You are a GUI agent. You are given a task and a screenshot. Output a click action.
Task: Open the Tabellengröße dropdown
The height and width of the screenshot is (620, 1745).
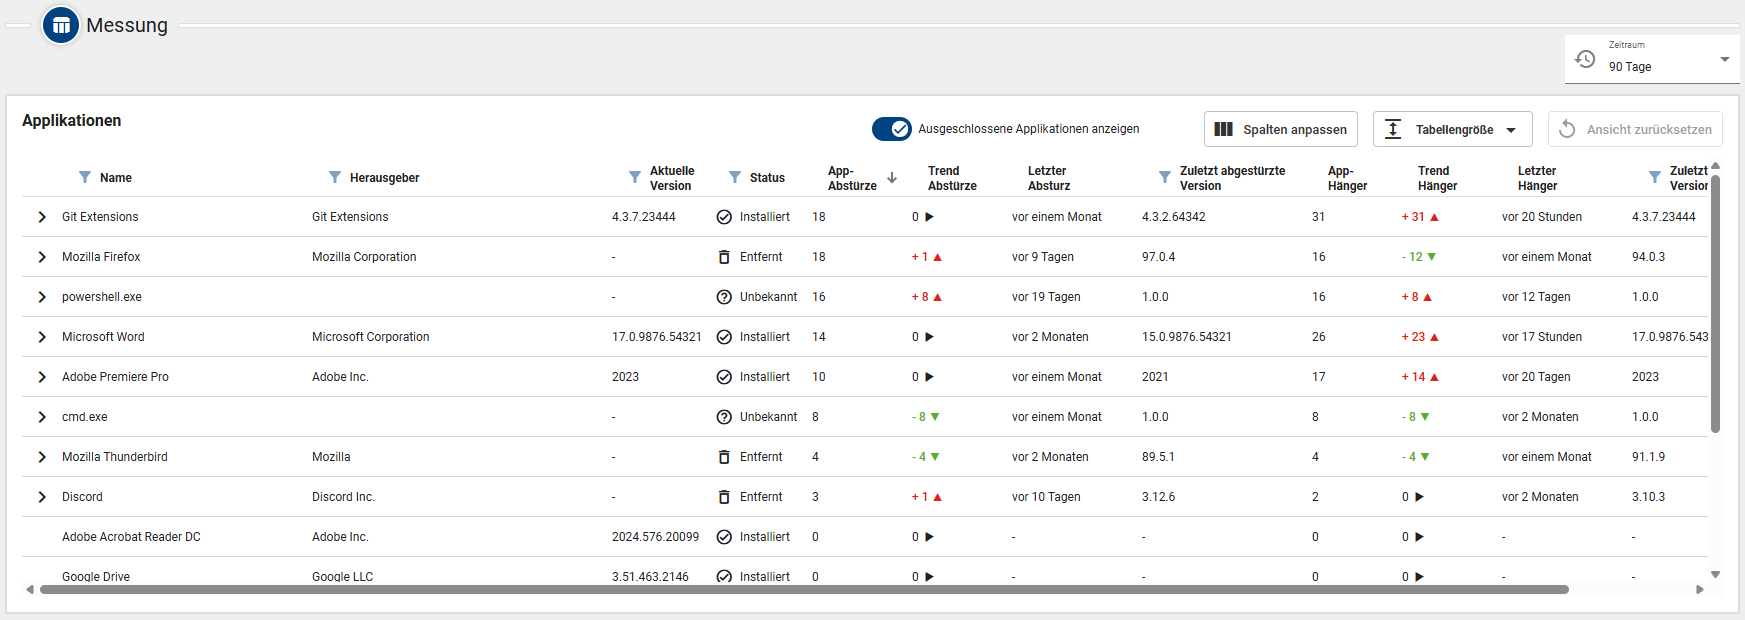(x=1452, y=129)
